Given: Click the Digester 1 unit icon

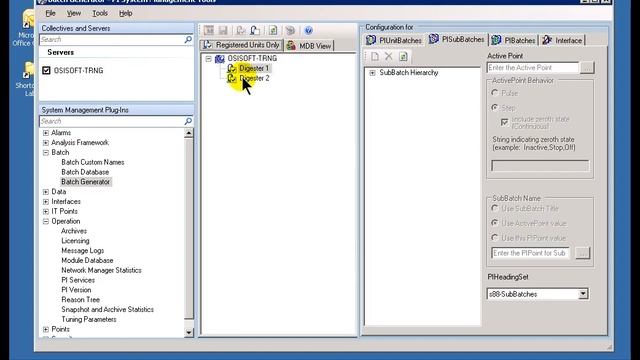Looking at the screenshot, I should (x=232, y=68).
